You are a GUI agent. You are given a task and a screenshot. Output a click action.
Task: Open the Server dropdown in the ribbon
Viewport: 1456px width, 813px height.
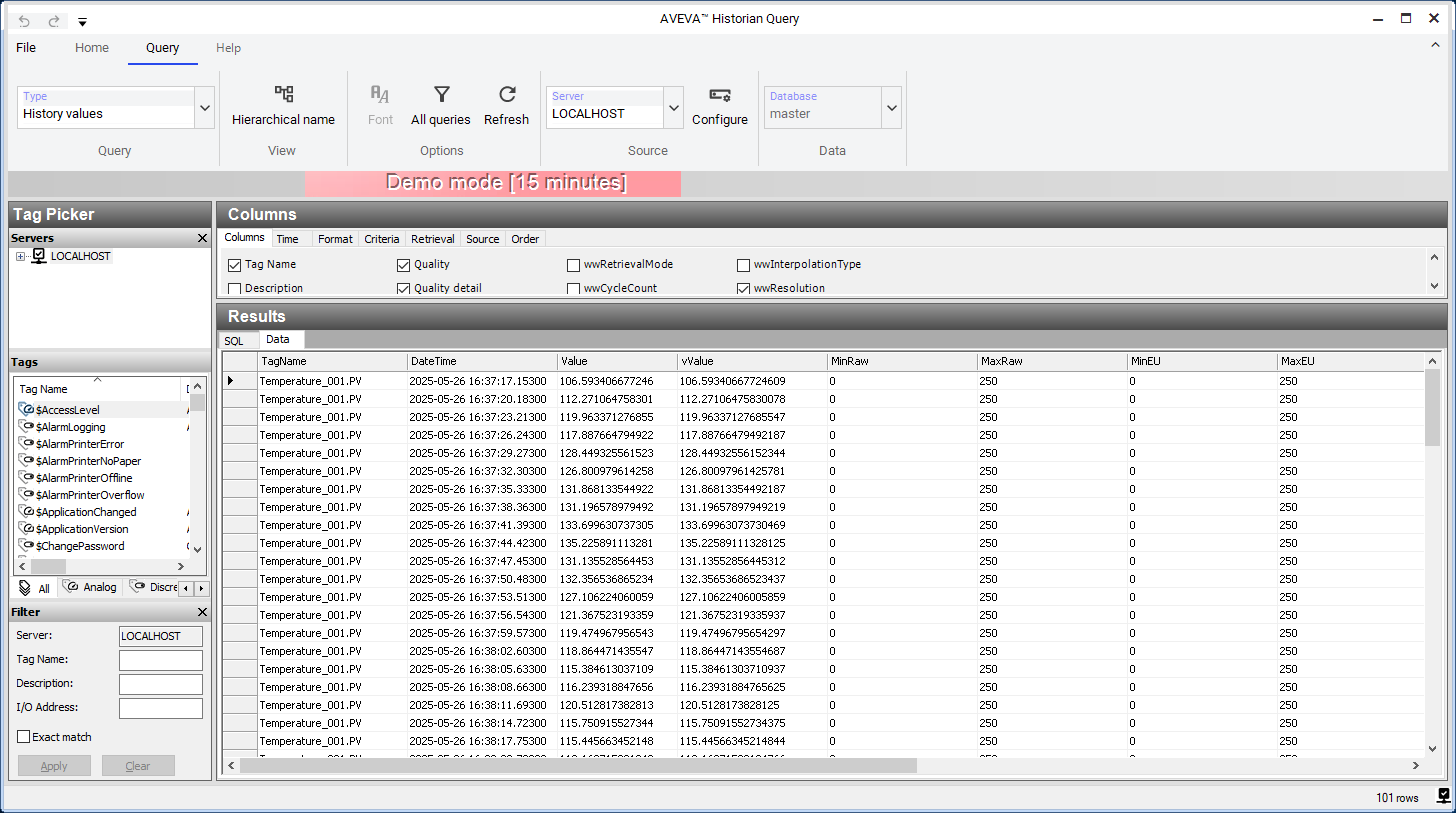[673, 107]
